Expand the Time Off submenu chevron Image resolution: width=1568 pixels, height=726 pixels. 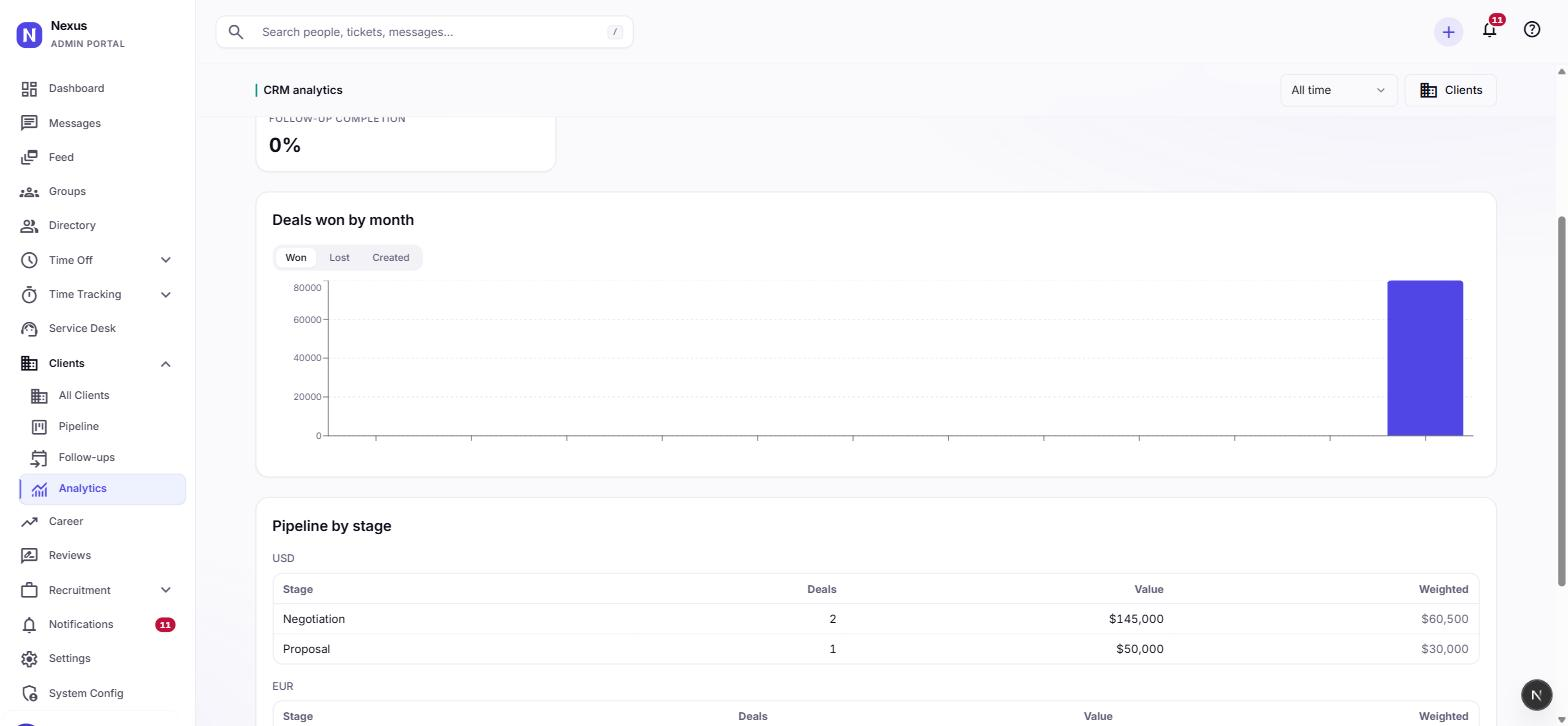[165, 260]
